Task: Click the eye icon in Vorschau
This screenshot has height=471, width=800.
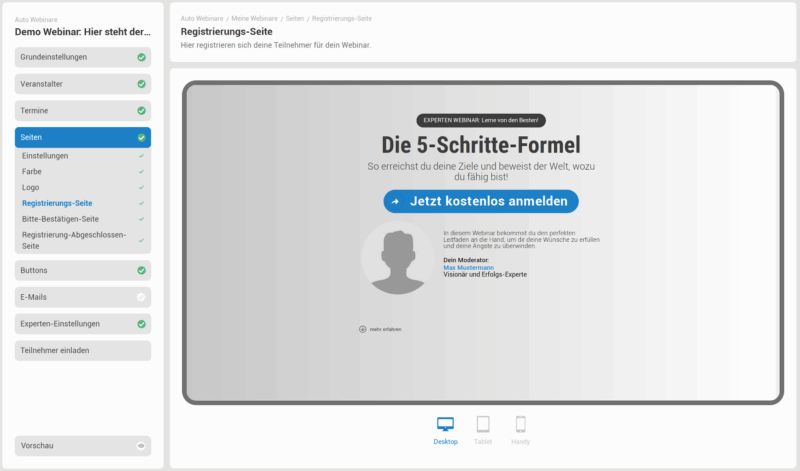Action: tap(141, 445)
